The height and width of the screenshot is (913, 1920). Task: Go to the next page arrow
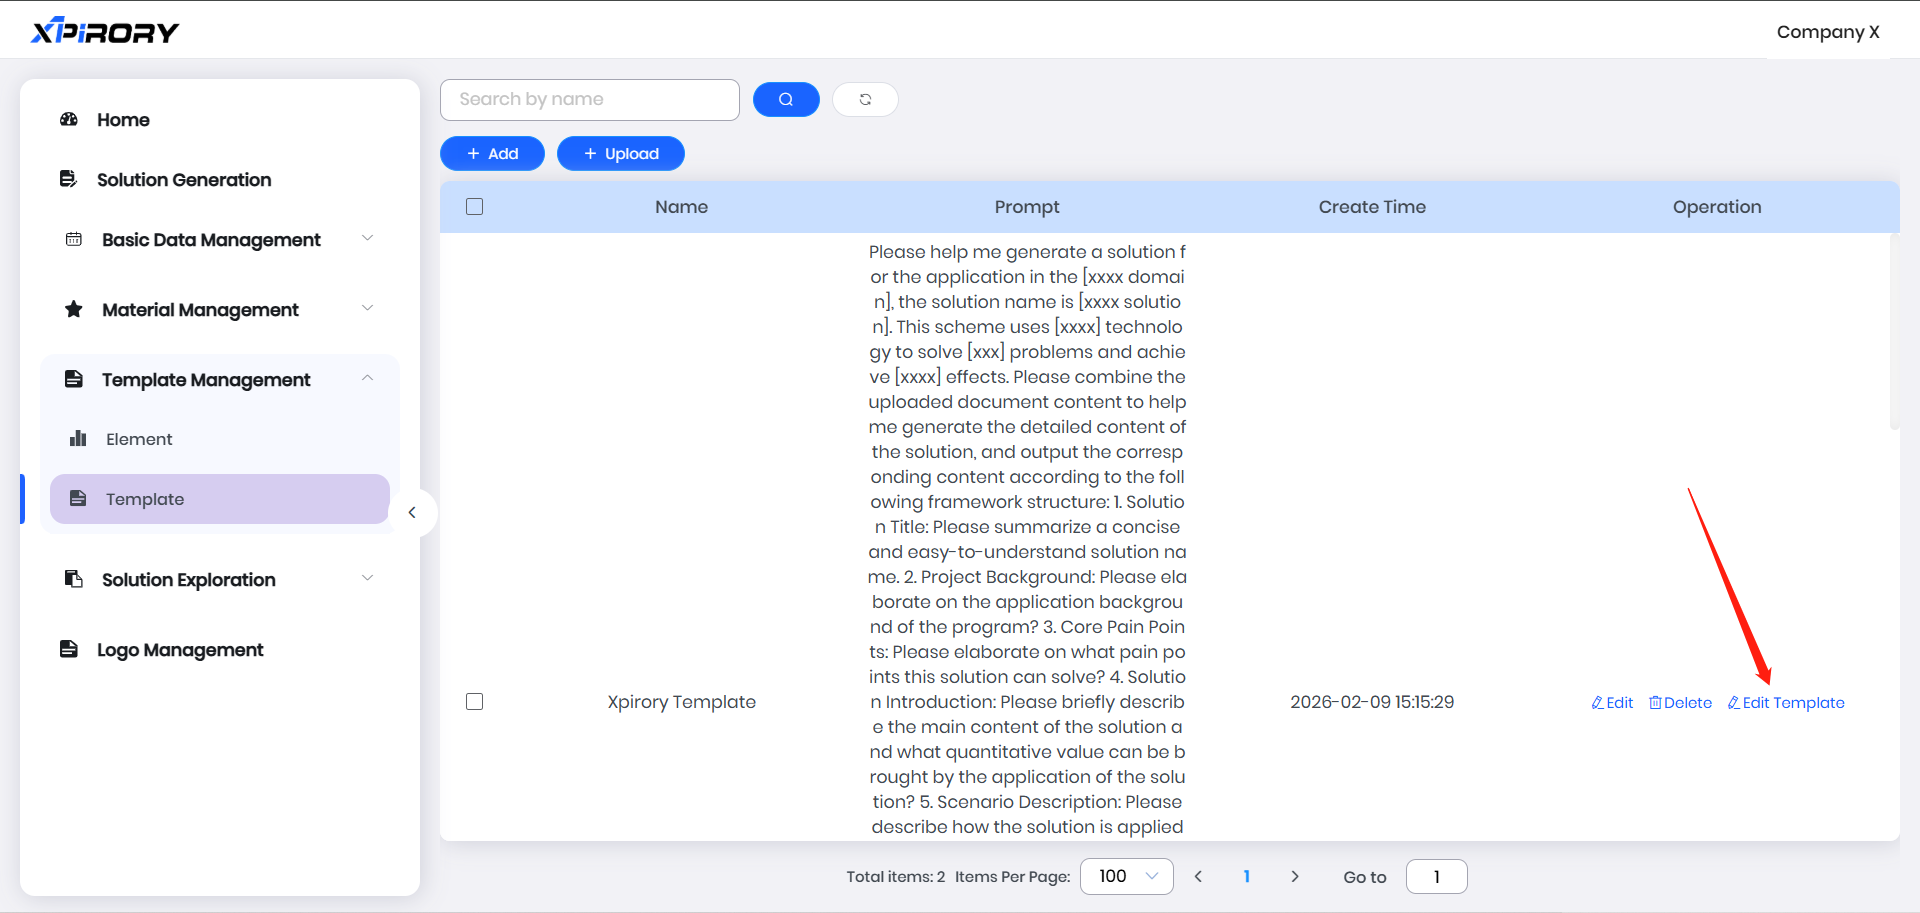(1295, 876)
